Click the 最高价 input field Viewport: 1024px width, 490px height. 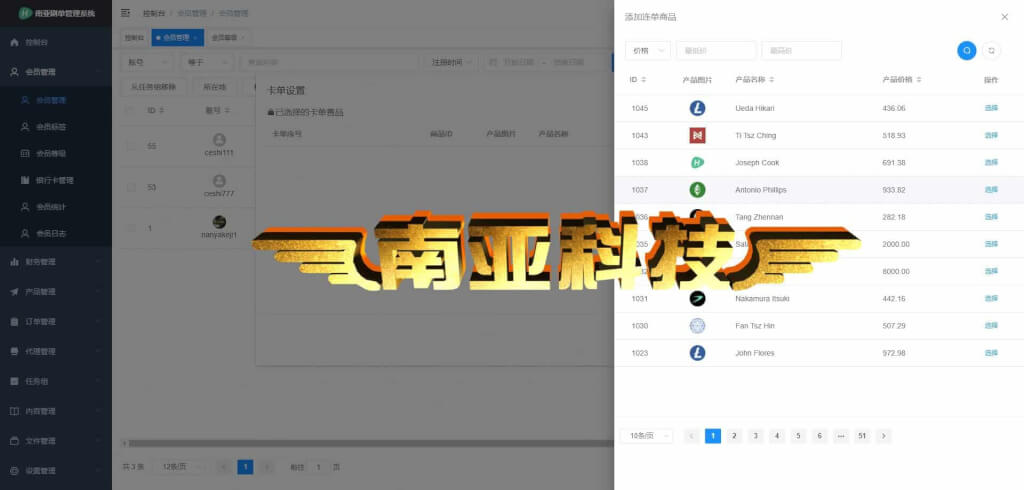click(x=801, y=50)
